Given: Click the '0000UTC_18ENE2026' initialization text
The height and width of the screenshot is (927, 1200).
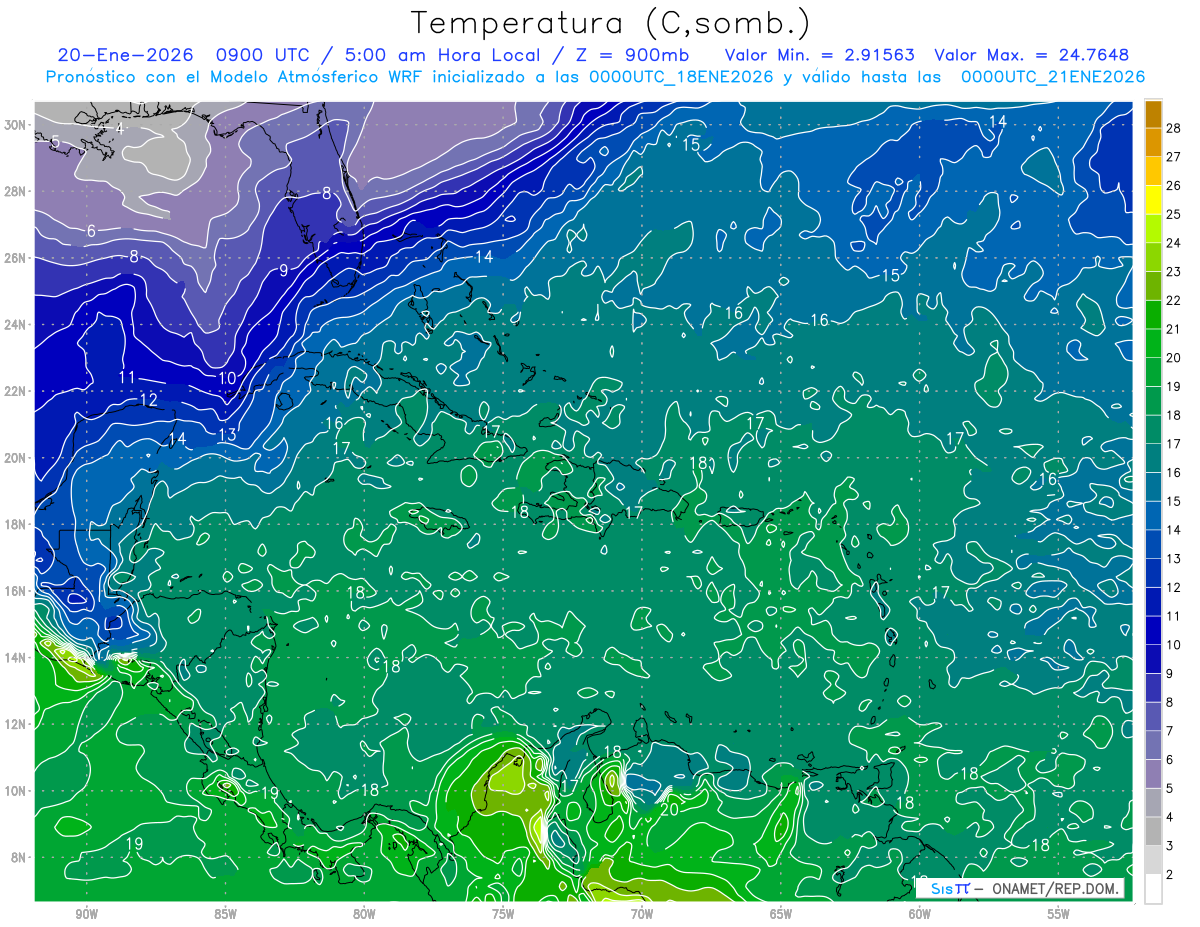Looking at the screenshot, I should pos(681,77).
